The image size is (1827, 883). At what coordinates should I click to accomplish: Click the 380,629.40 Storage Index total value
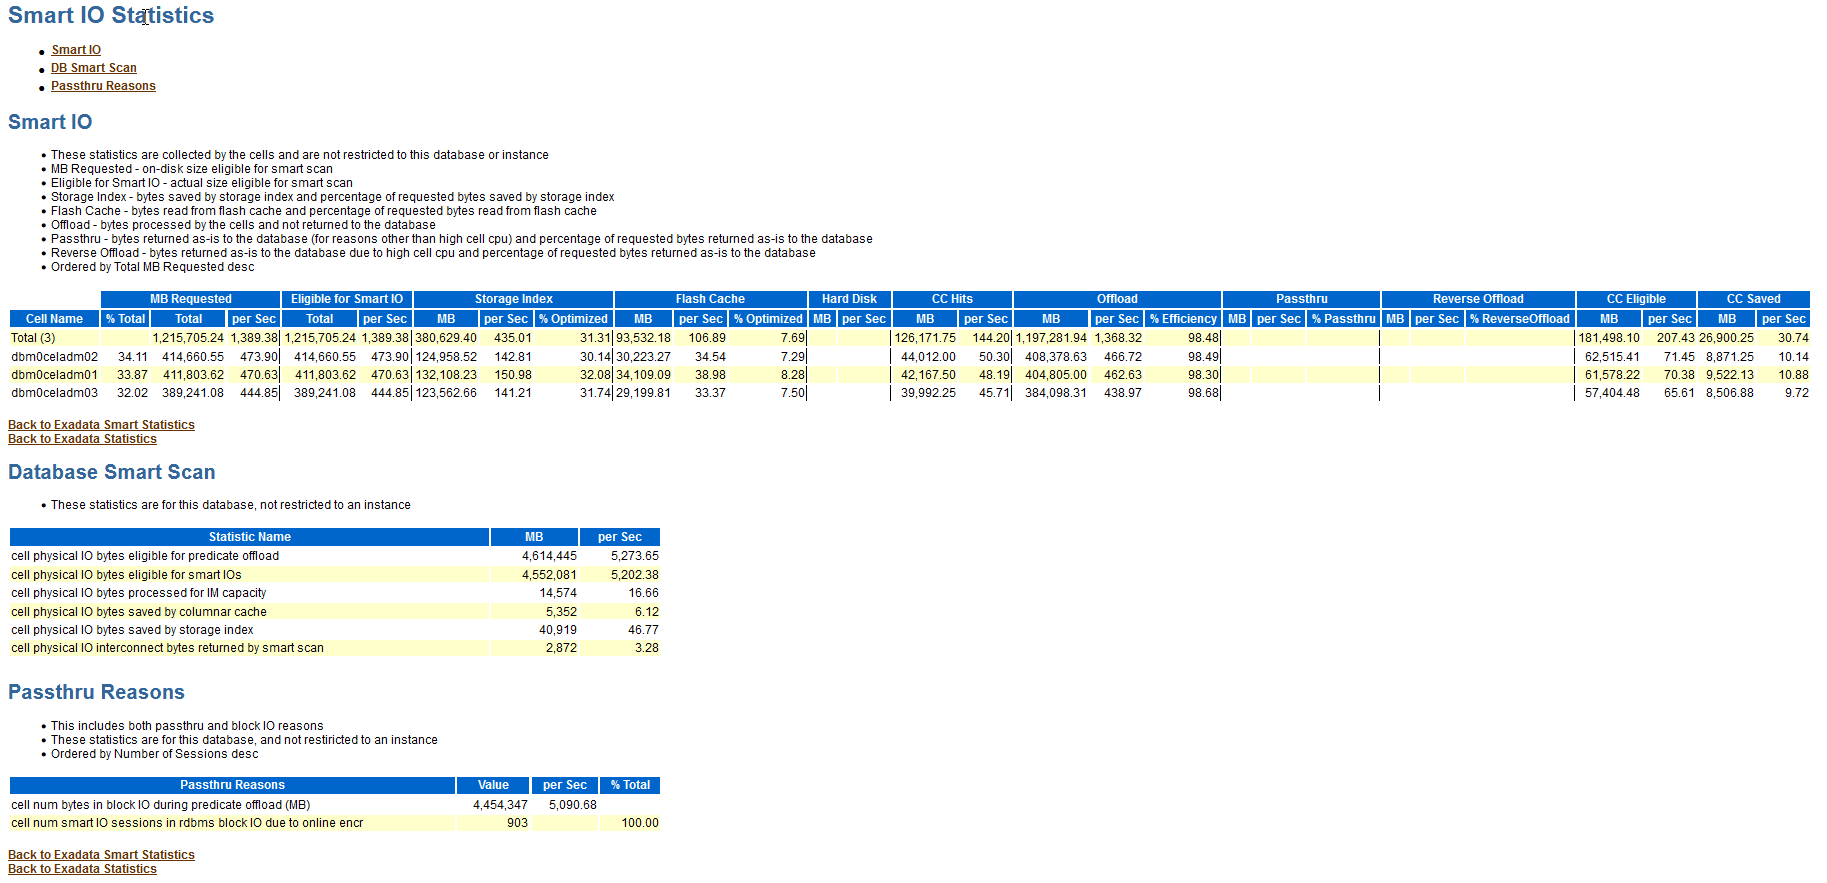(x=446, y=338)
